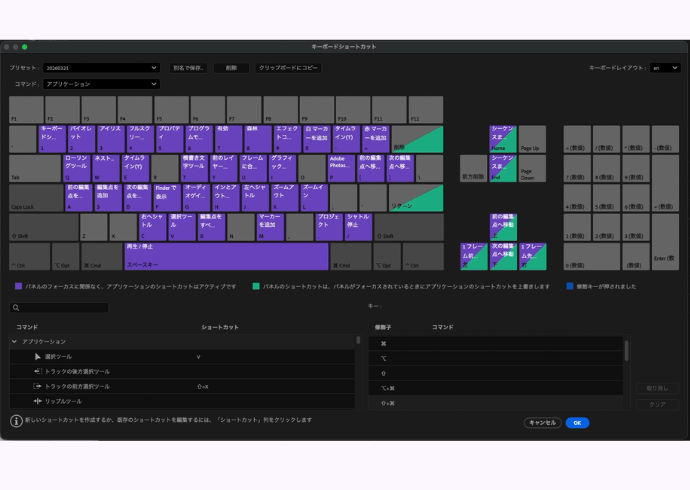Click the blue OK button
This screenshot has height=490, width=690.
(576, 423)
